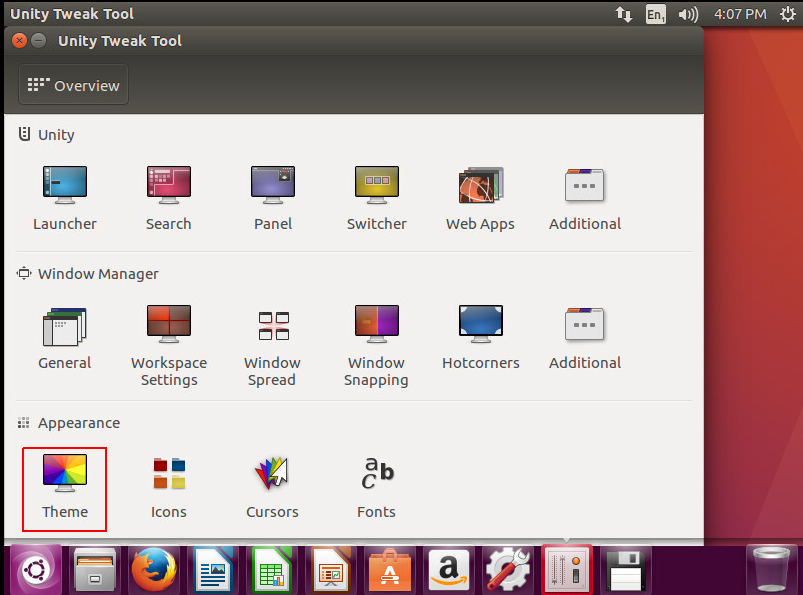803x595 pixels.
Task: Open the sound volume indicator
Action: 688,14
